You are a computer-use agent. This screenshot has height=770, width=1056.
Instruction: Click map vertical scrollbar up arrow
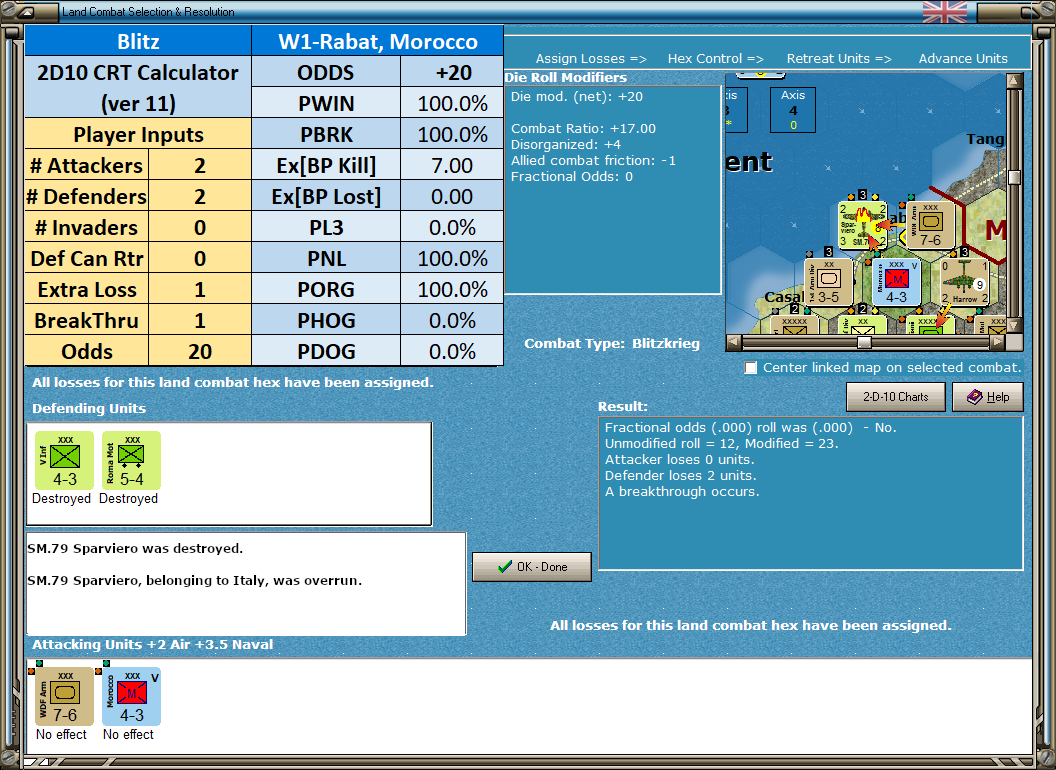(x=1014, y=82)
